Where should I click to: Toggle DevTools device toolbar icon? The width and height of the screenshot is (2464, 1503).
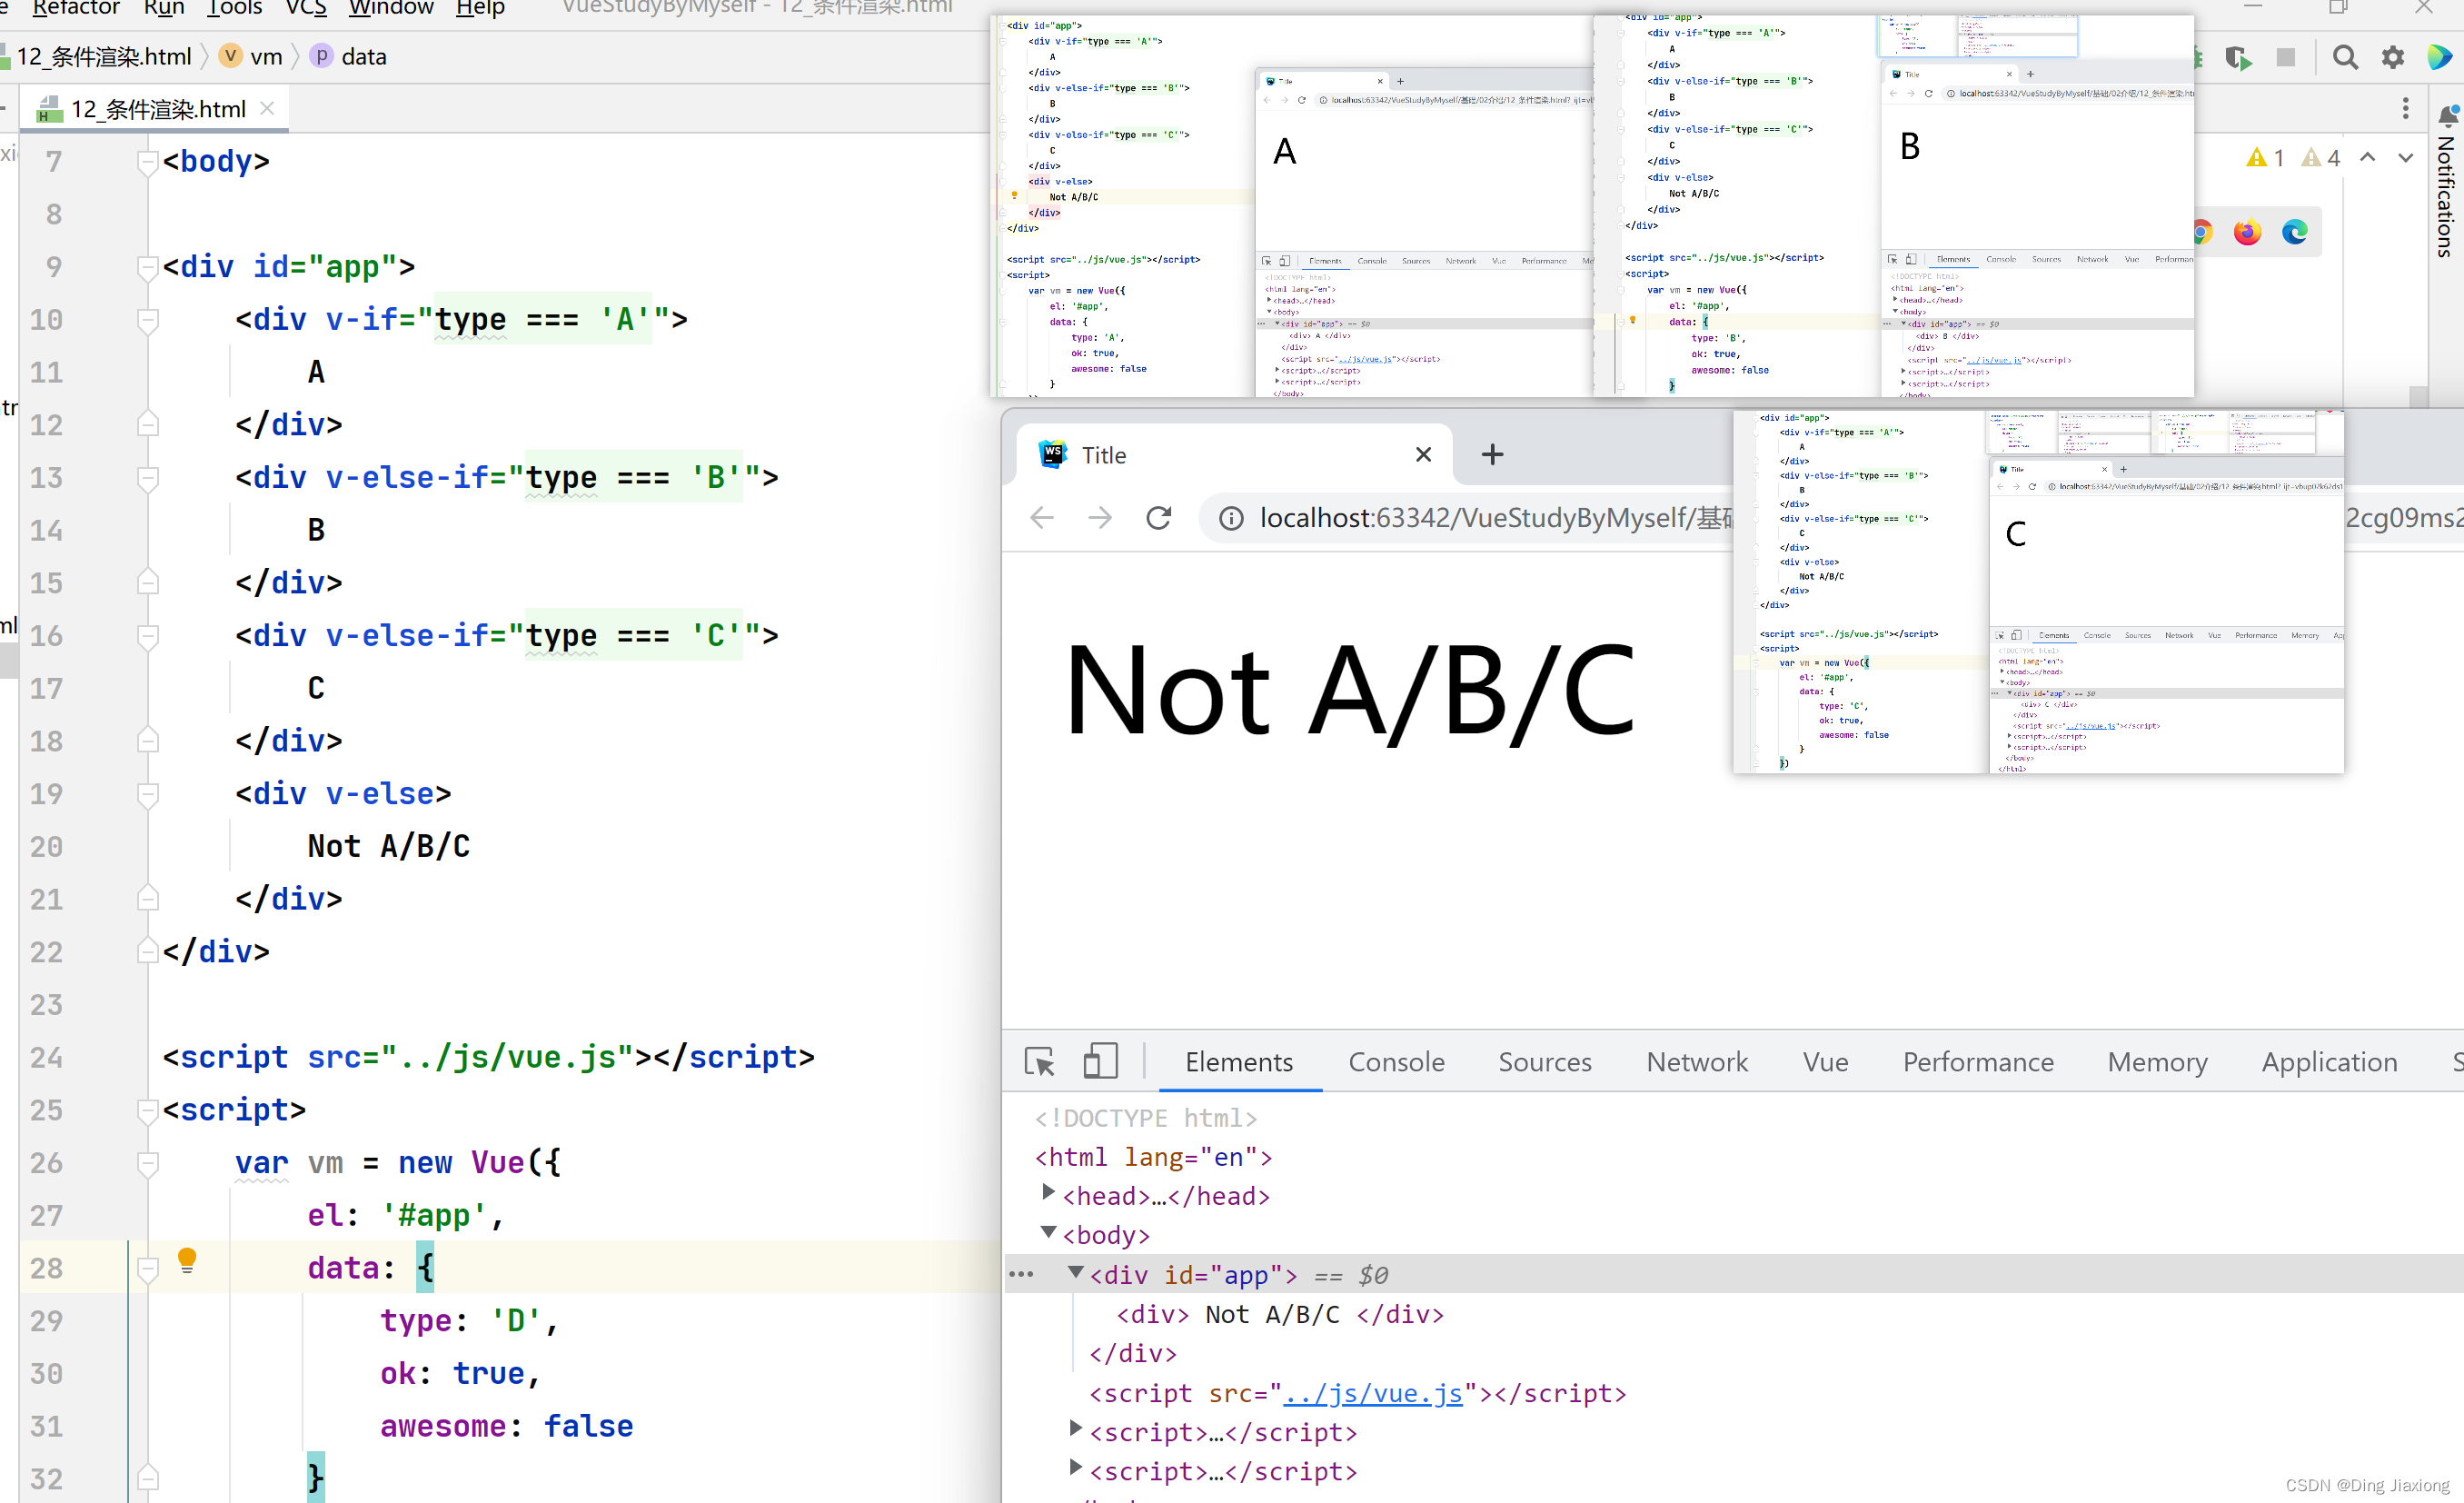[x=1100, y=1062]
